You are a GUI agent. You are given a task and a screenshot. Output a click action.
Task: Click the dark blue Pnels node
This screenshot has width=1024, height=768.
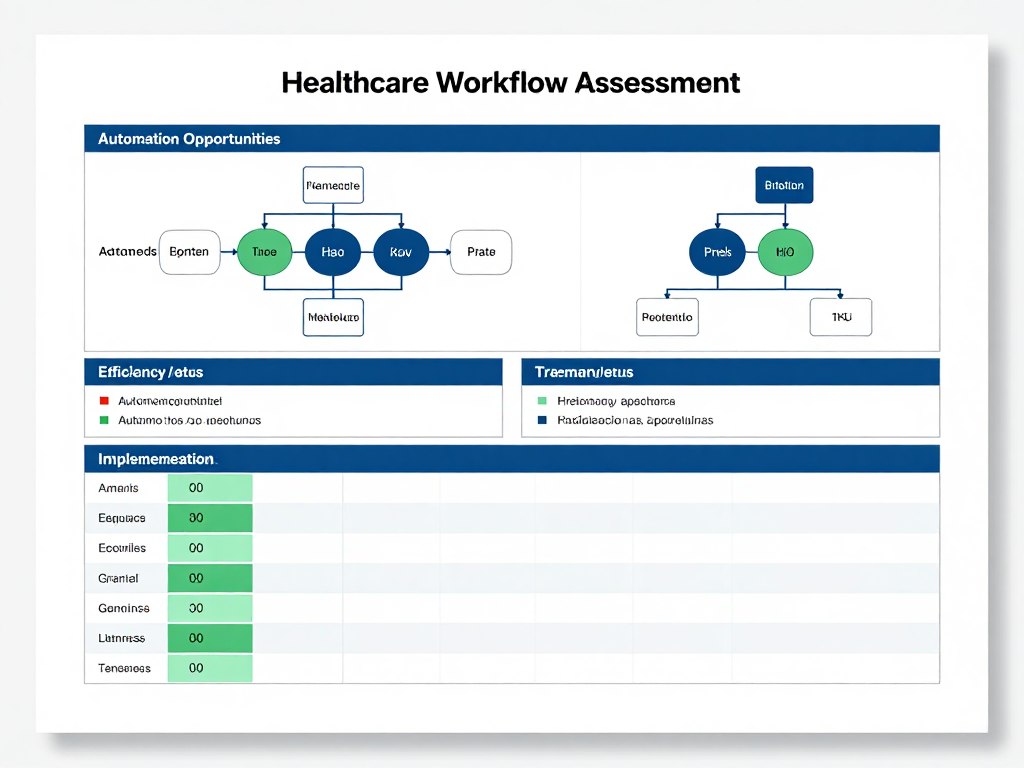click(x=717, y=252)
